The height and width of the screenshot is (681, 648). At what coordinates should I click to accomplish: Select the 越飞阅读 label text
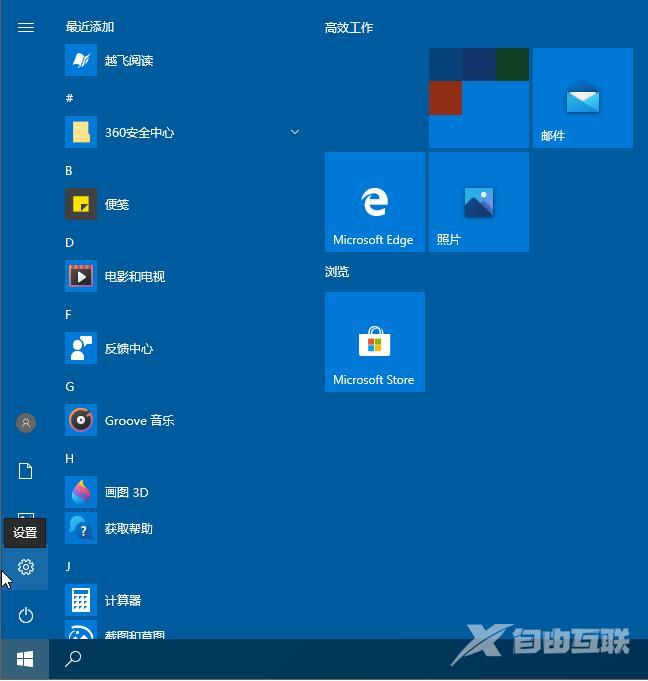coord(129,60)
